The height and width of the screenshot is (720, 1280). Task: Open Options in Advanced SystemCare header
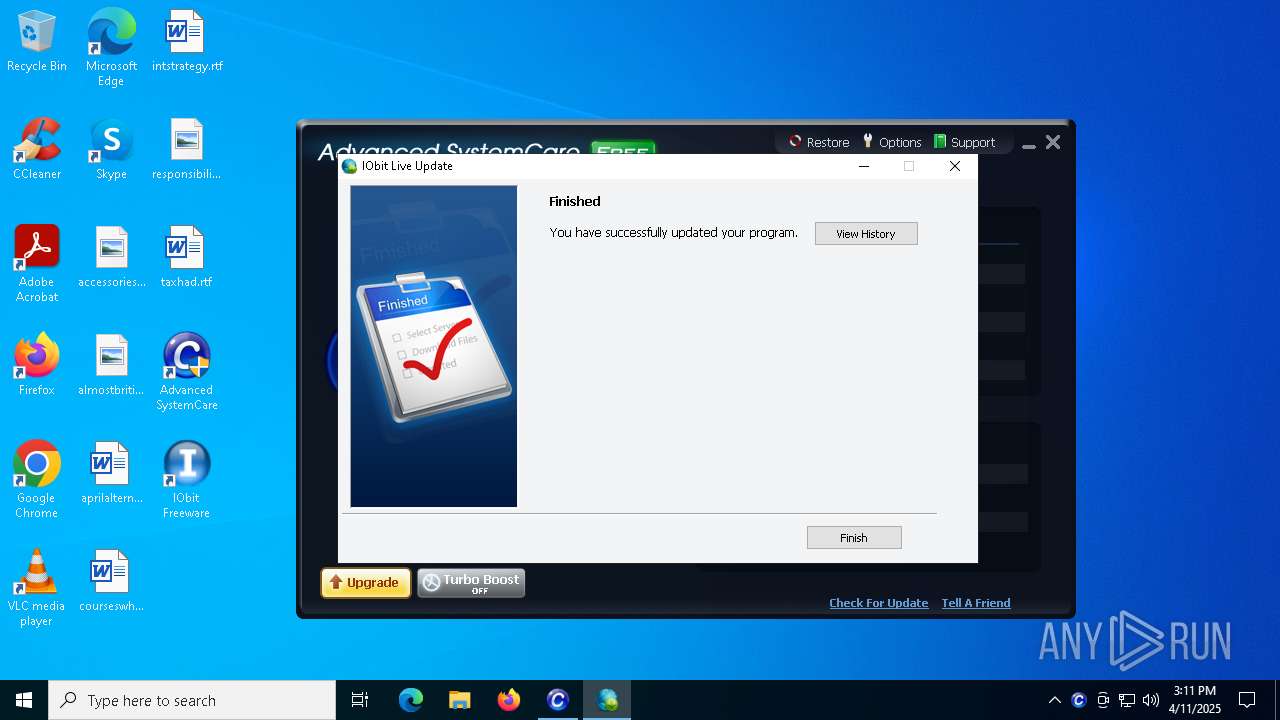coord(892,142)
